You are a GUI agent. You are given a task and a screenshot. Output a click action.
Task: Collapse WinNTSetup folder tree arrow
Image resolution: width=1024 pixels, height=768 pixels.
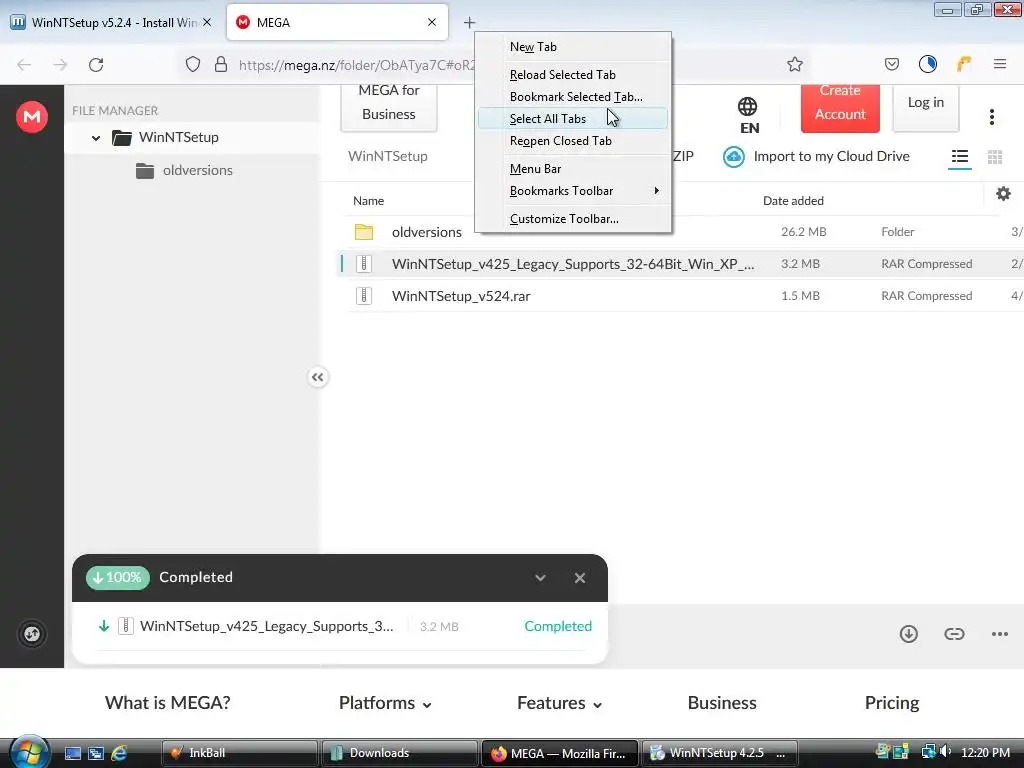[96, 138]
